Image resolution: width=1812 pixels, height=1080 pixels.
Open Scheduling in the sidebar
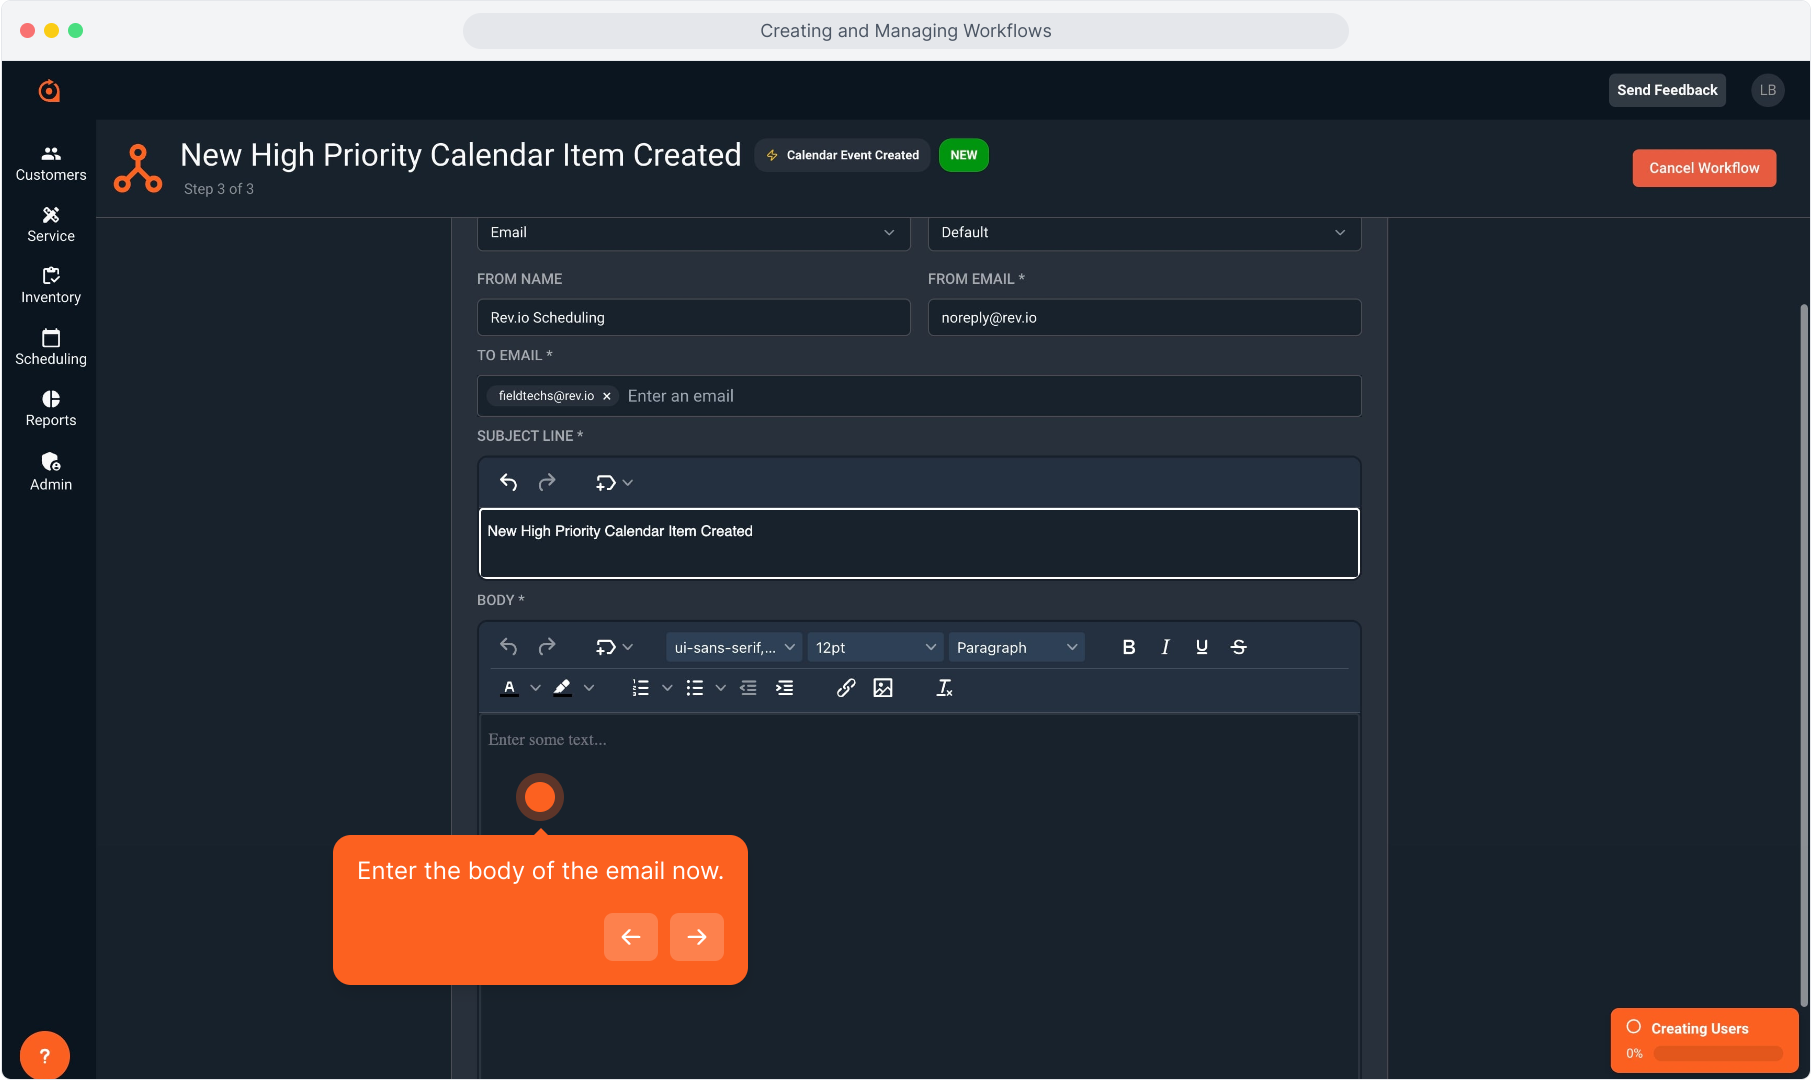(51, 347)
